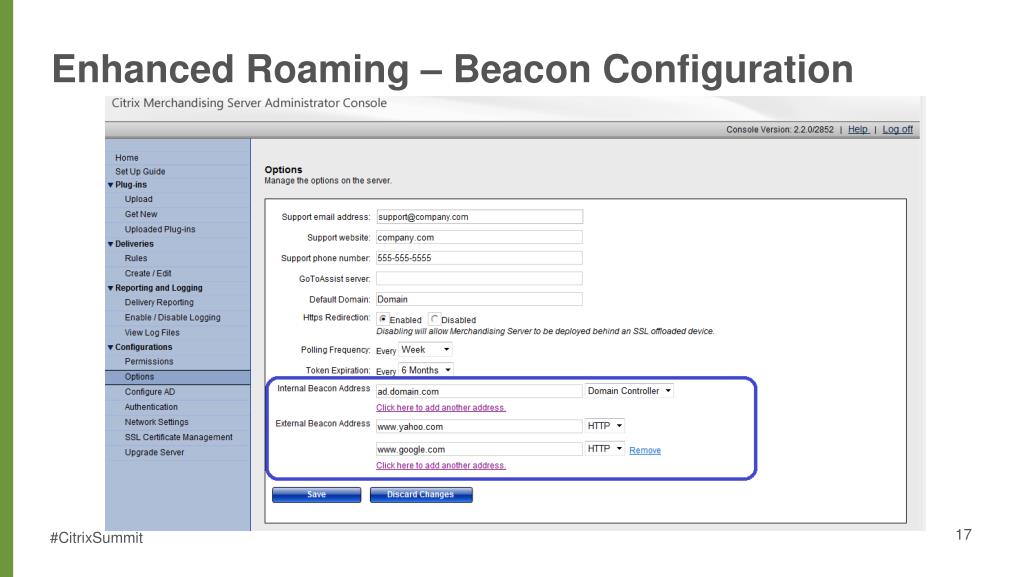Open the Authentication configuration page
This screenshot has height=577, width=1023.
151,407
